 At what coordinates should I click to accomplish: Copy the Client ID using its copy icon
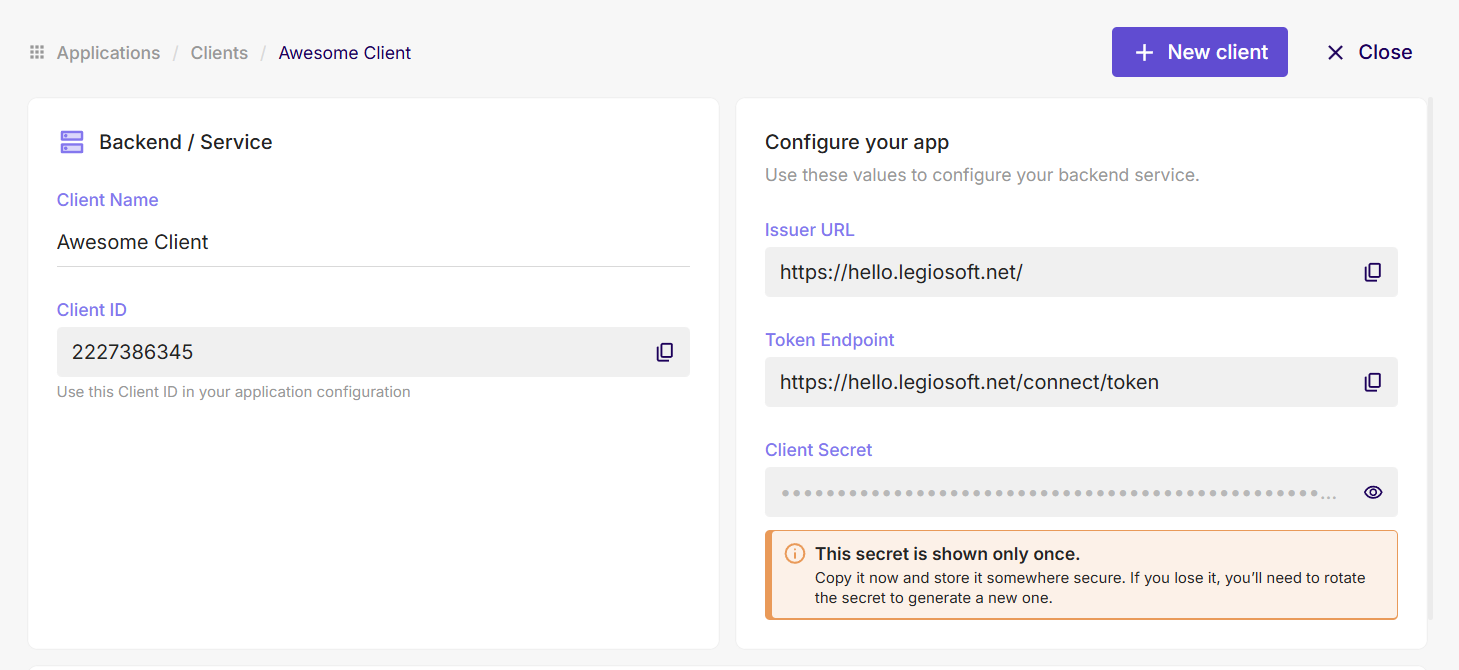(x=664, y=352)
